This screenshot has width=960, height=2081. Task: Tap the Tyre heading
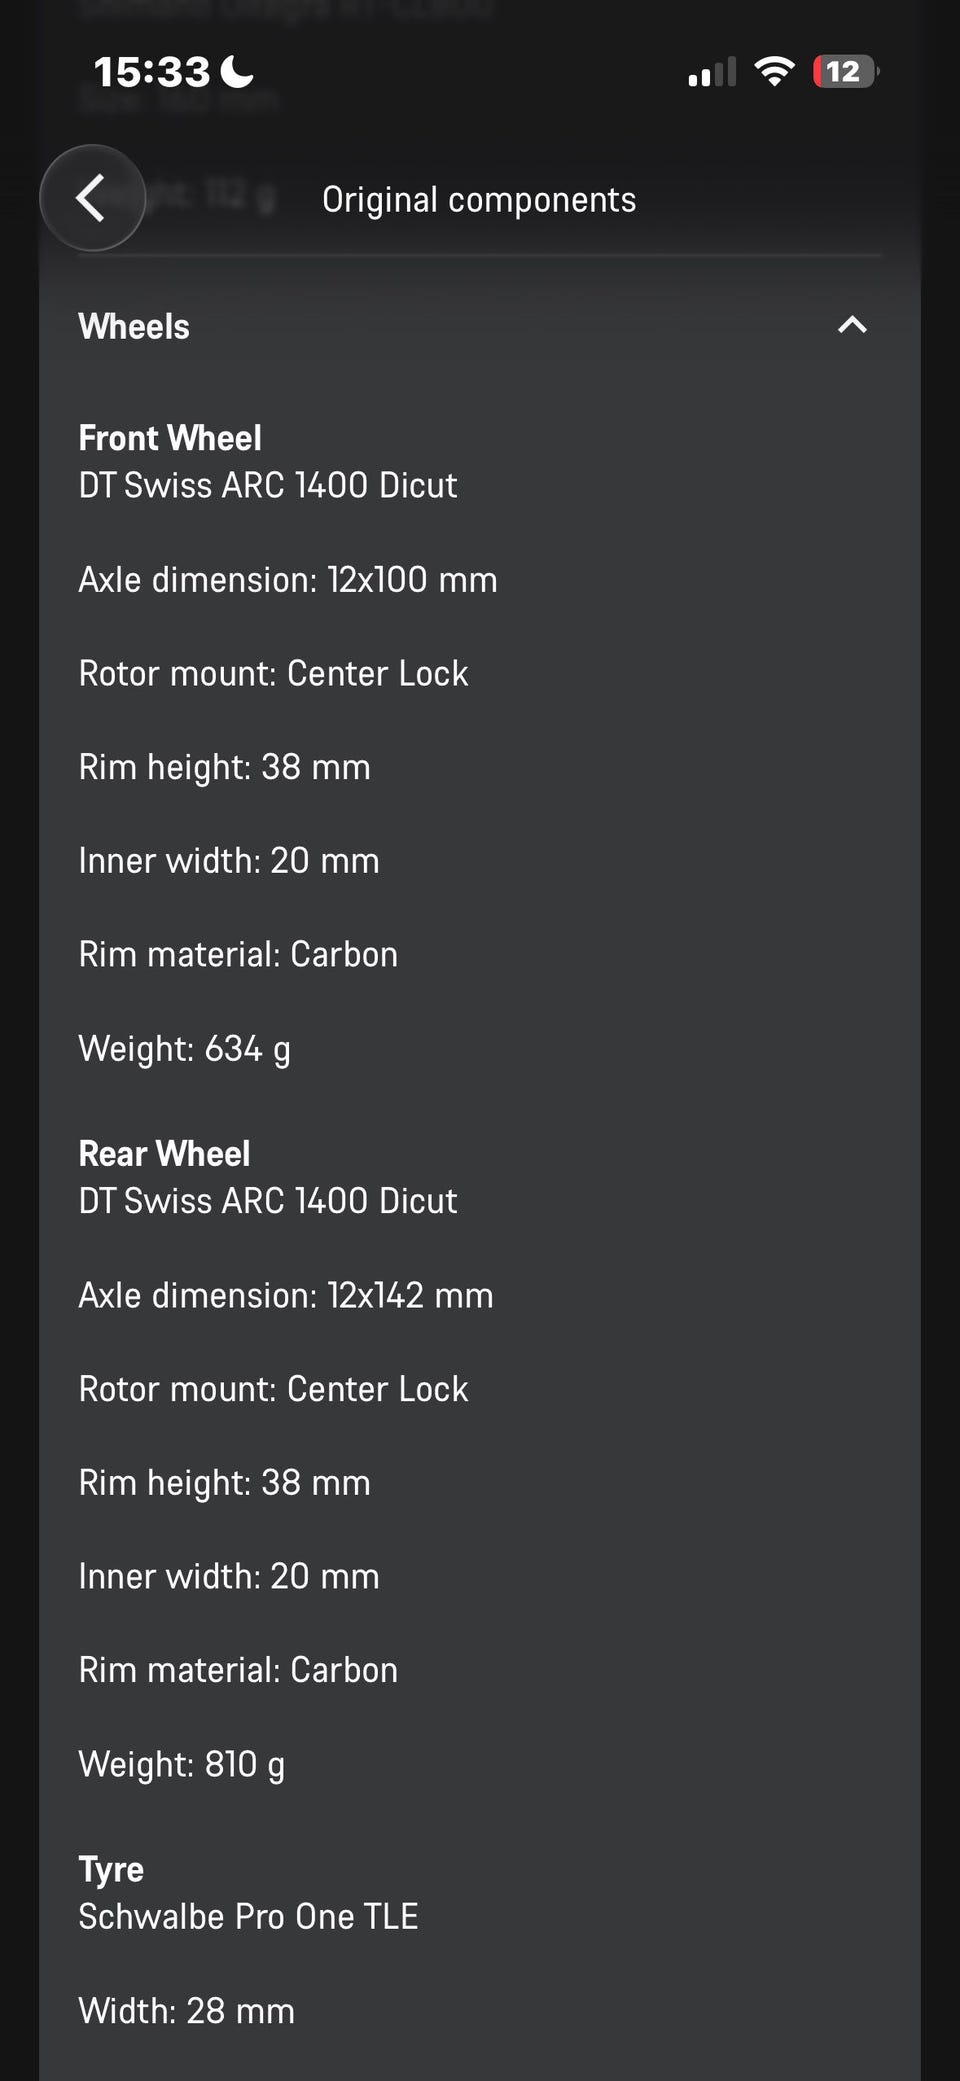111,1869
